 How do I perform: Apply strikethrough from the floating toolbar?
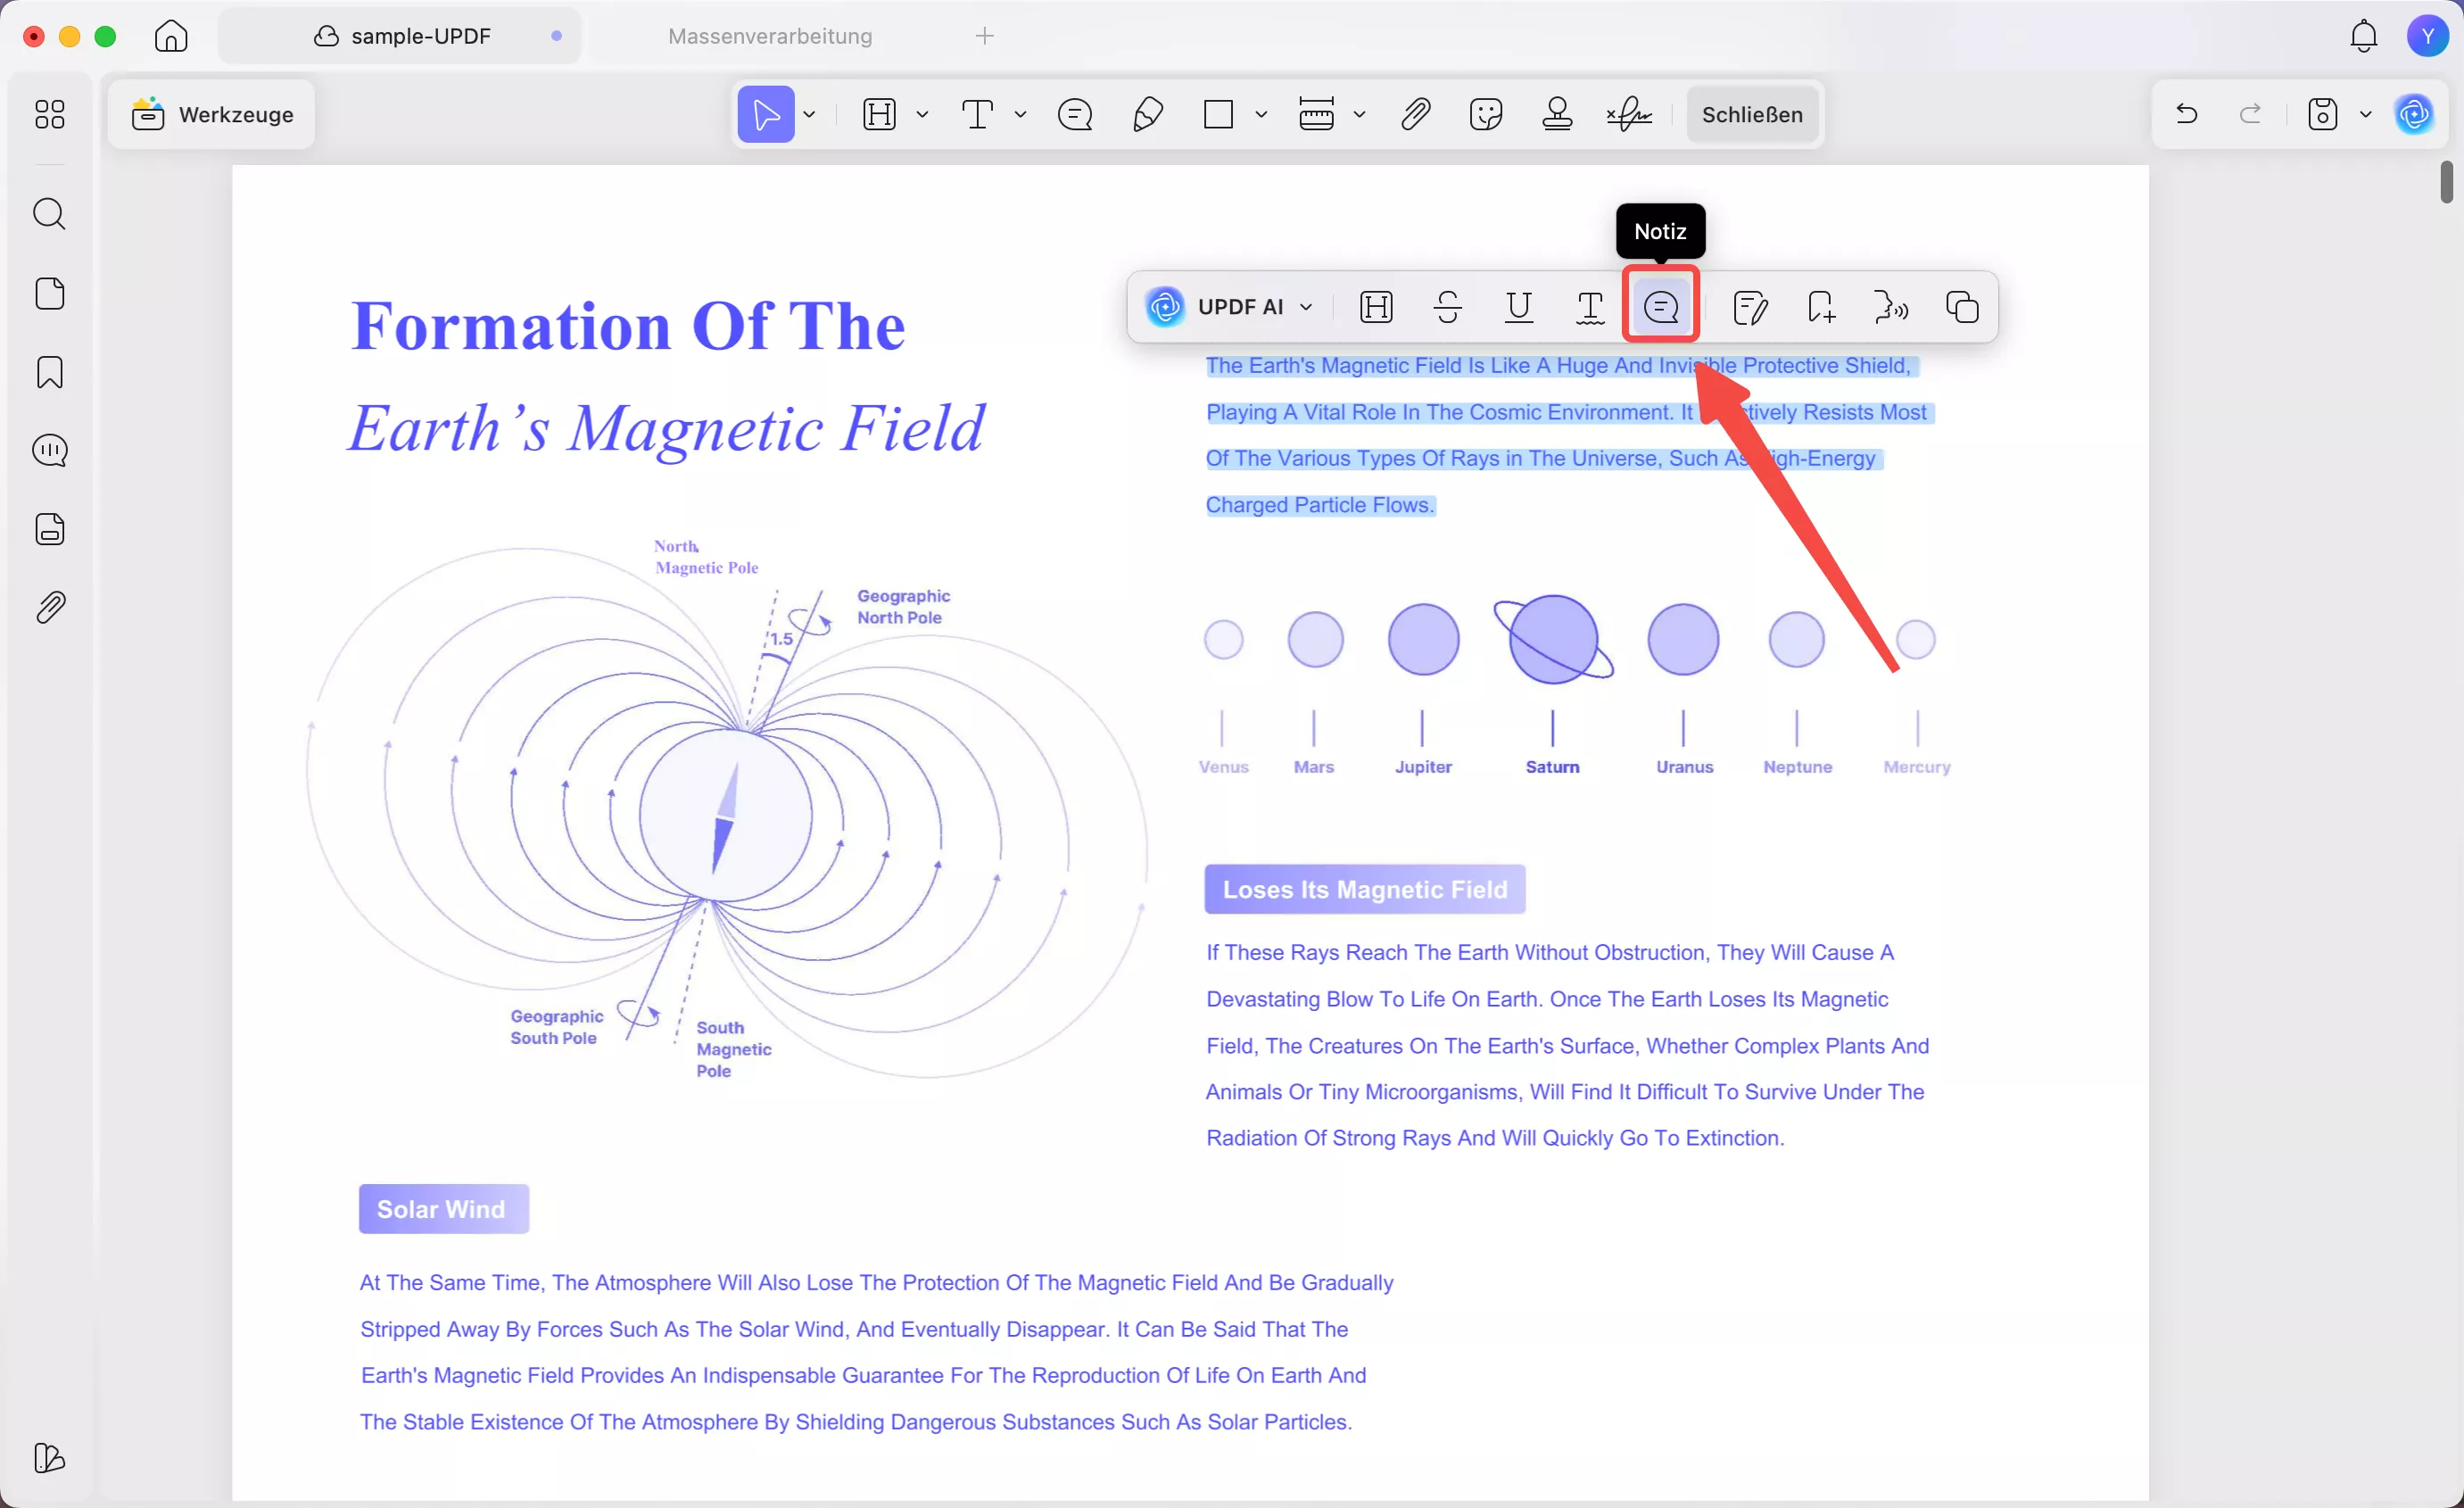[x=1448, y=307]
